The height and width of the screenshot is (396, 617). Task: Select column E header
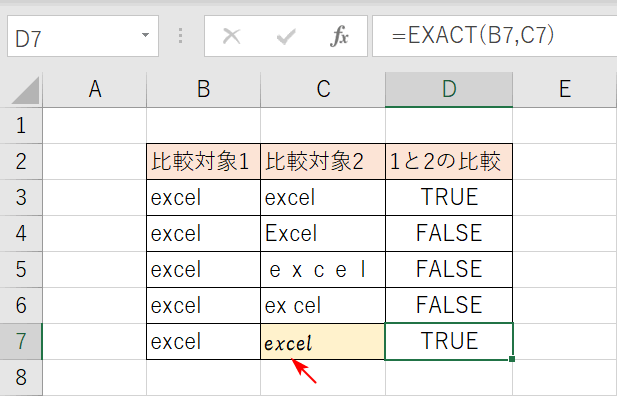(565, 90)
